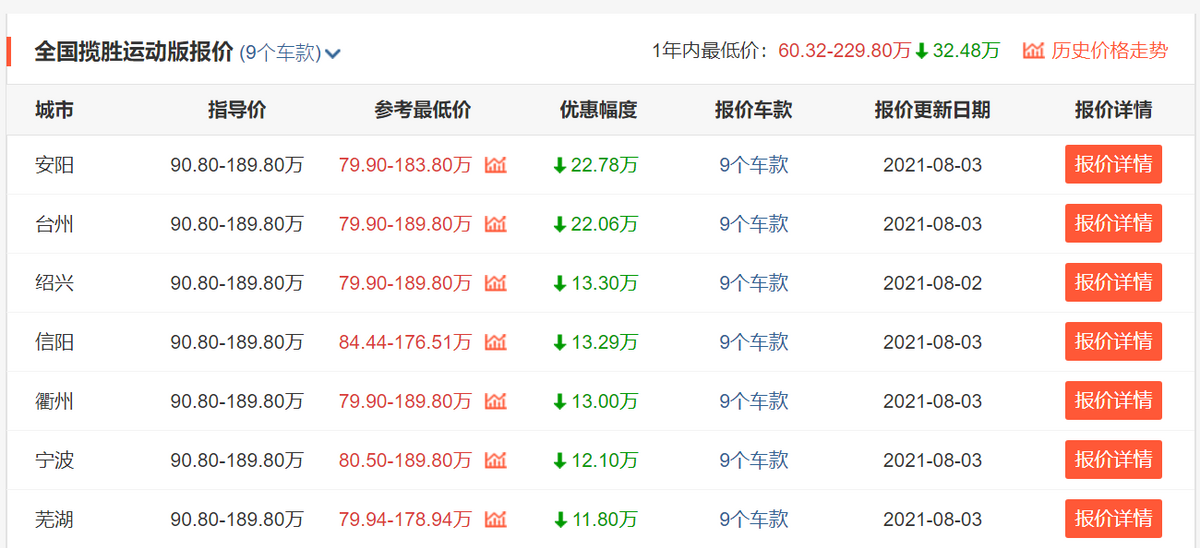1200x548 pixels.
Task: Select city name 芜湖
Action: (54, 519)
